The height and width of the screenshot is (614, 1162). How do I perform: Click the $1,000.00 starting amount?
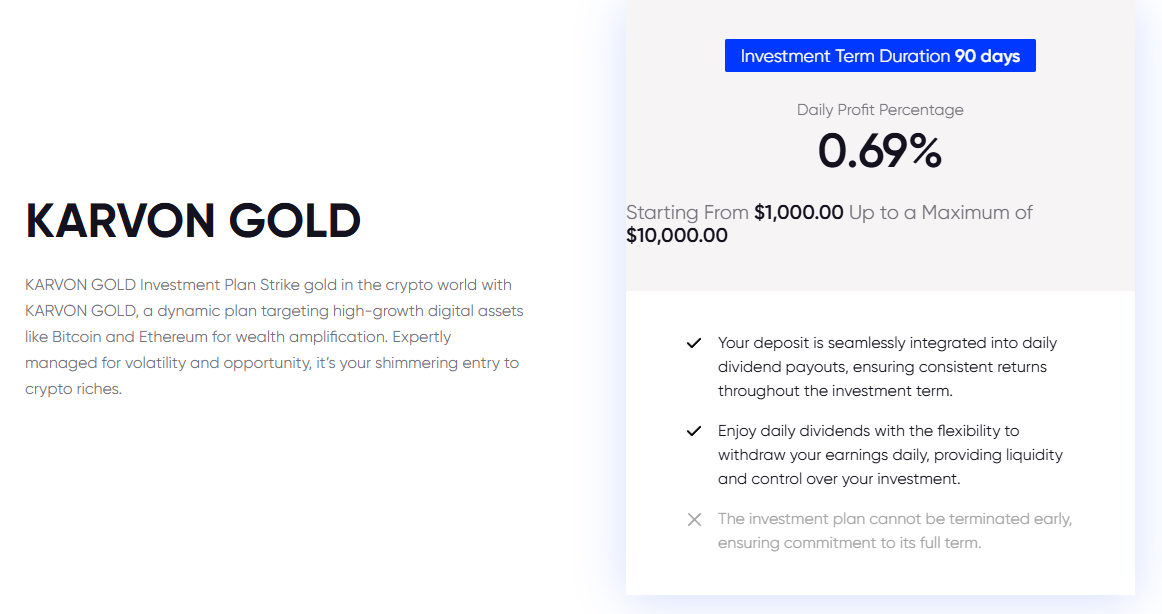pyautogui.click(x=798, y=213)
